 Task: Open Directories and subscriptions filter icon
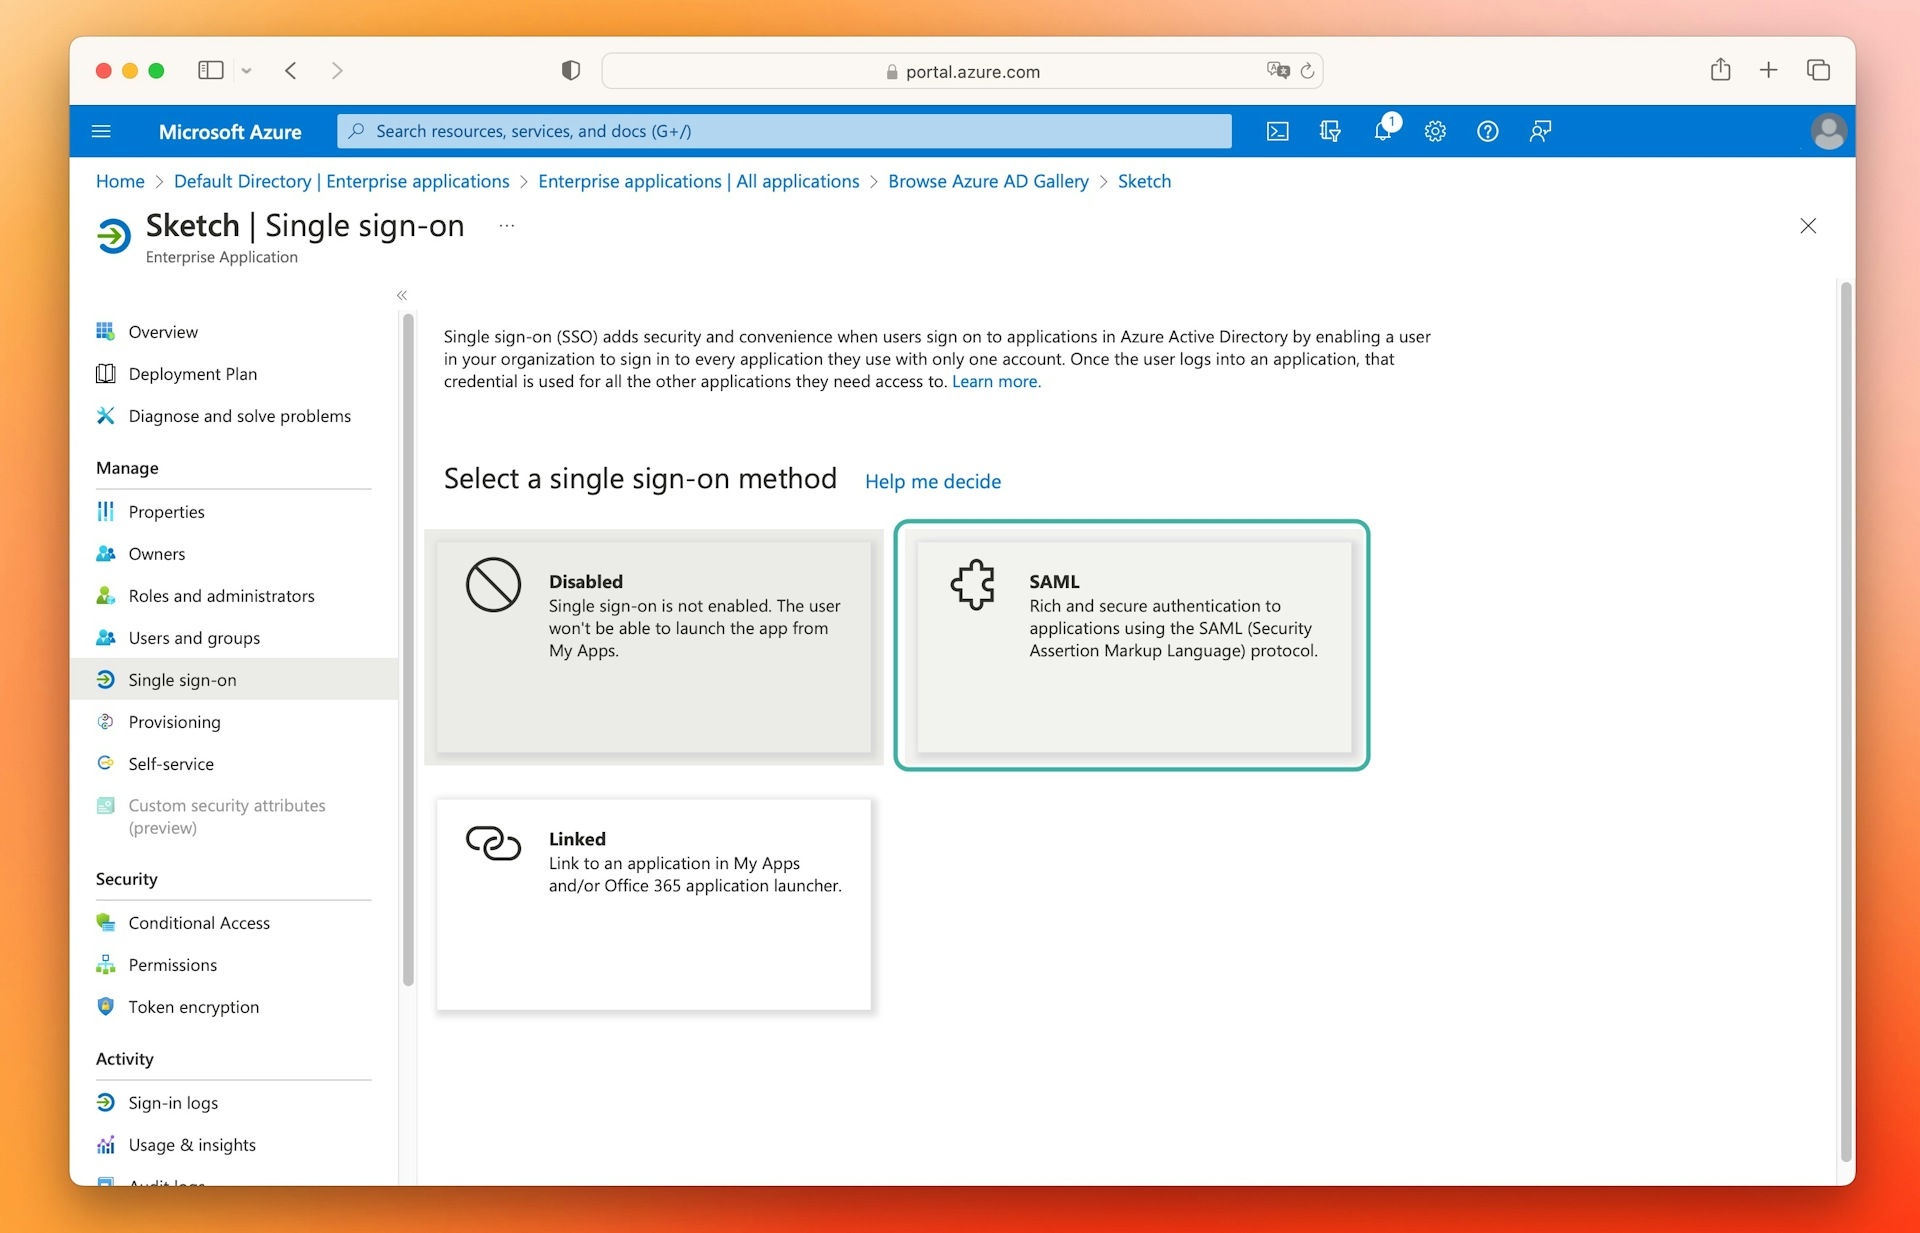point(1330,131)
